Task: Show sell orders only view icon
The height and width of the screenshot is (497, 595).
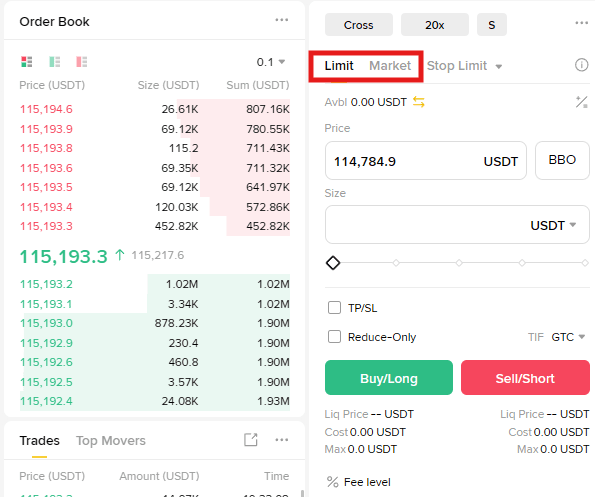Action: [82, 61]
